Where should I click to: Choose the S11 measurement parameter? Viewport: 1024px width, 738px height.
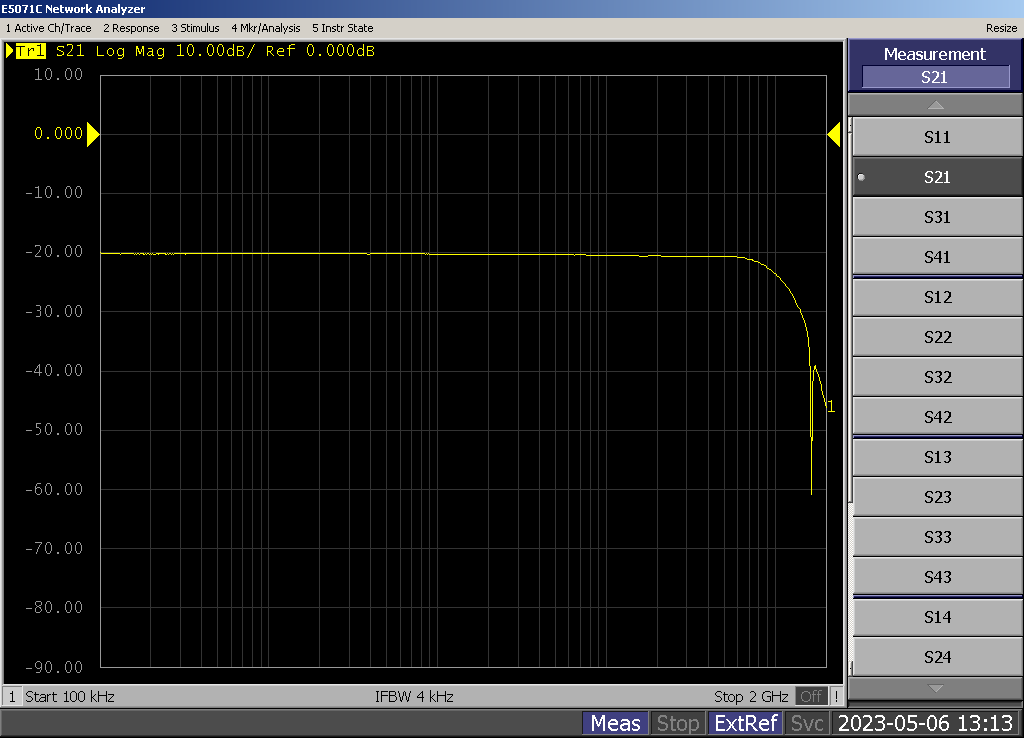pyautogui.click(x=936, y=137)
